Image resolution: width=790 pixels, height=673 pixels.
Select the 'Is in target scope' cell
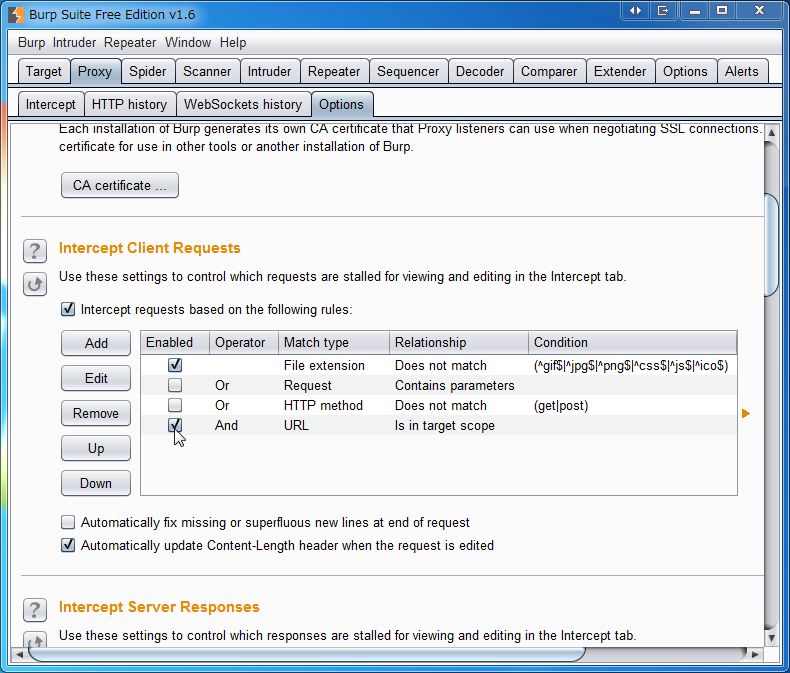coord(458,426)
